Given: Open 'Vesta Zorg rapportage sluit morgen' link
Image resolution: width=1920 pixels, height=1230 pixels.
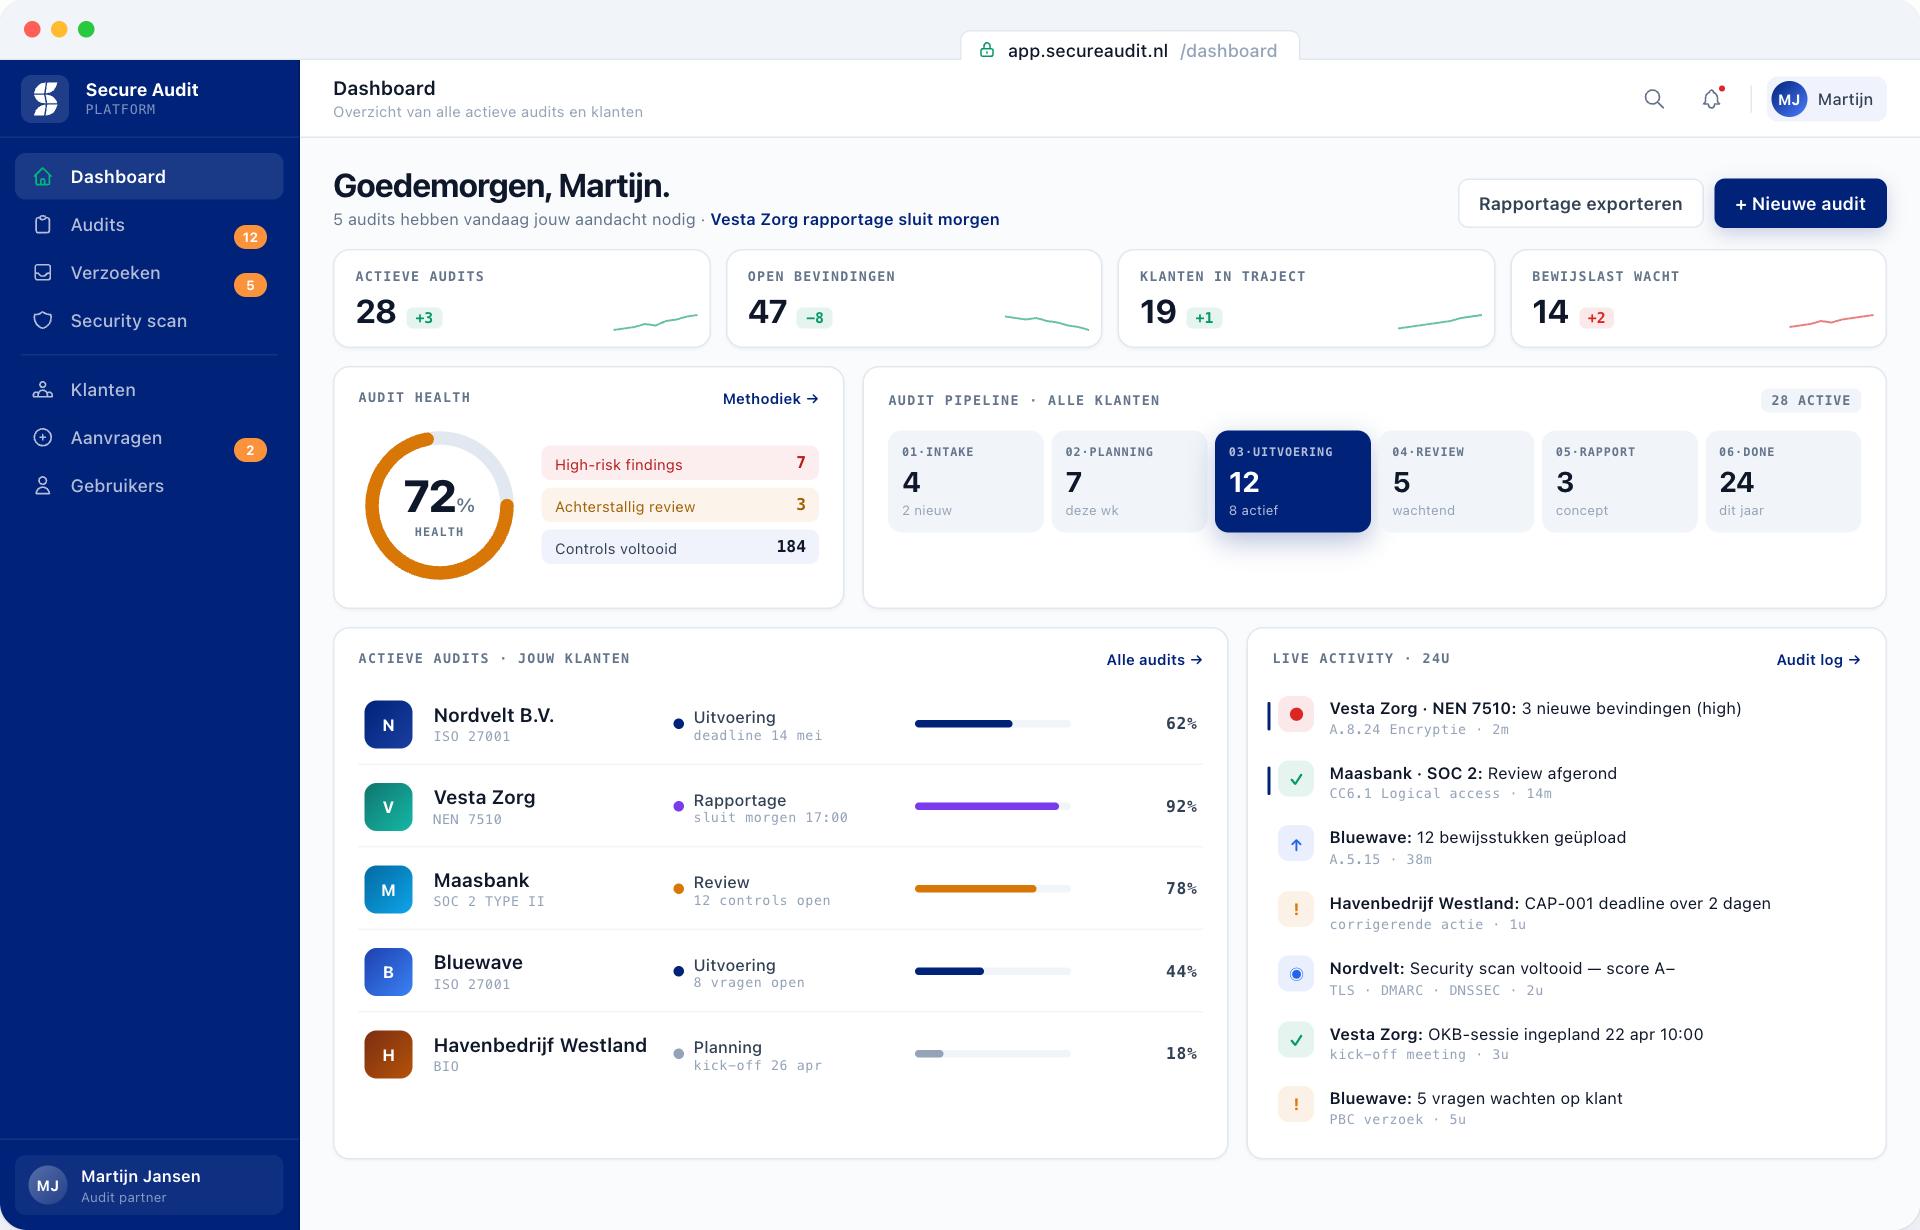Looking at the screenshot, I should (855, 219).
